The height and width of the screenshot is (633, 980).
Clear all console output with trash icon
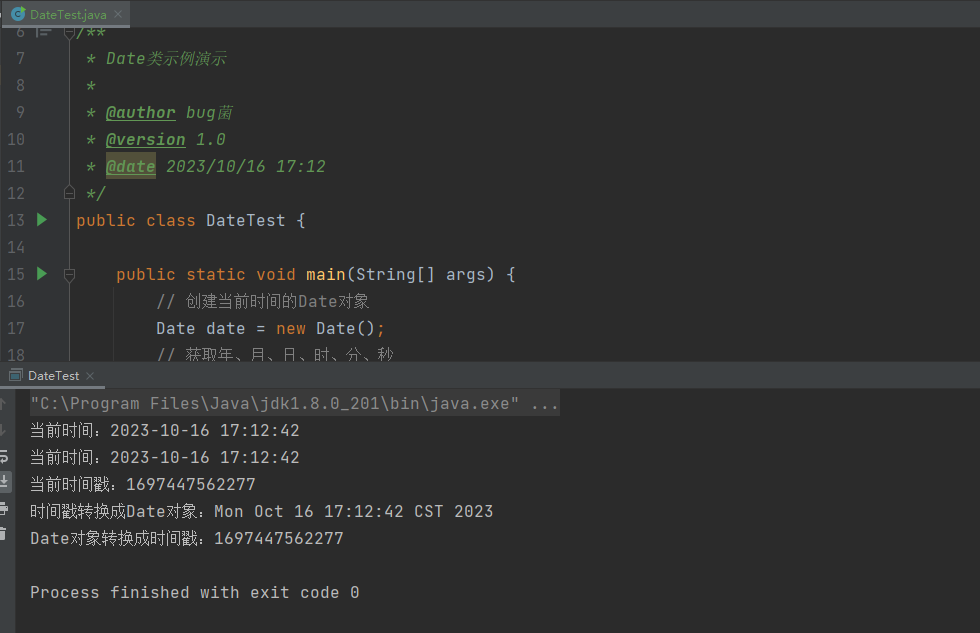coord(3,534)
